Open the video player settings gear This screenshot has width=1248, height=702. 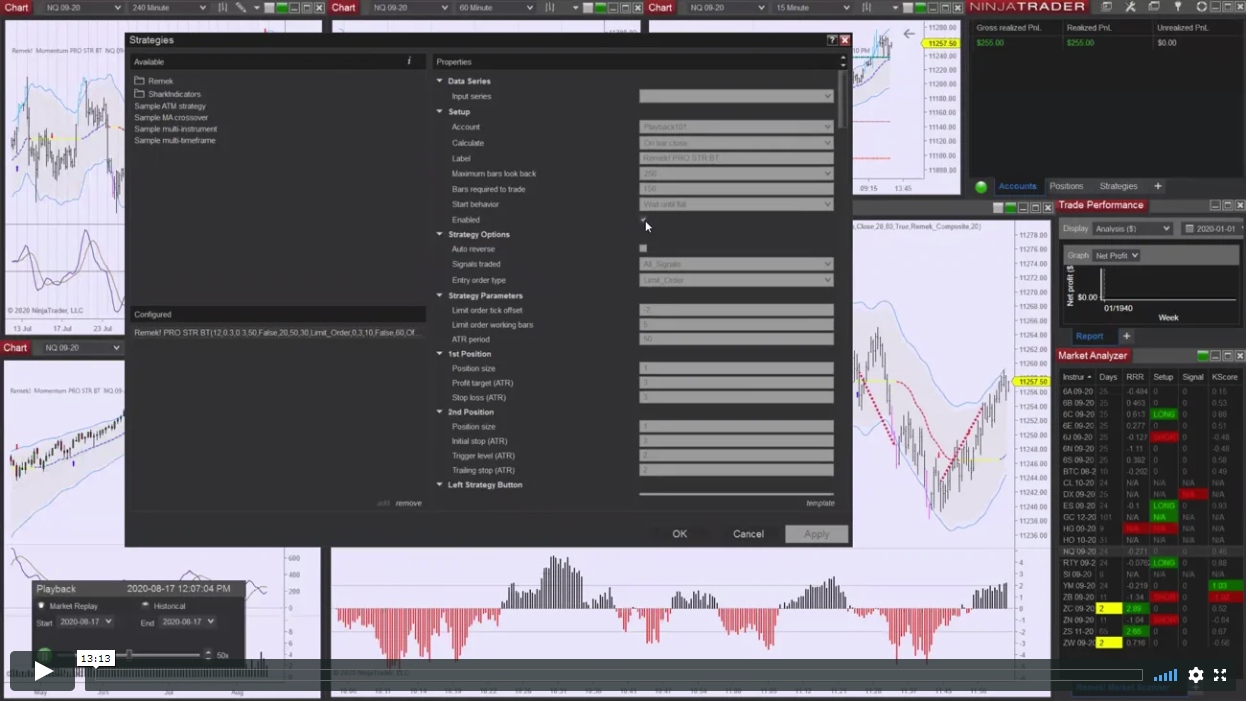pos(1196,675)
